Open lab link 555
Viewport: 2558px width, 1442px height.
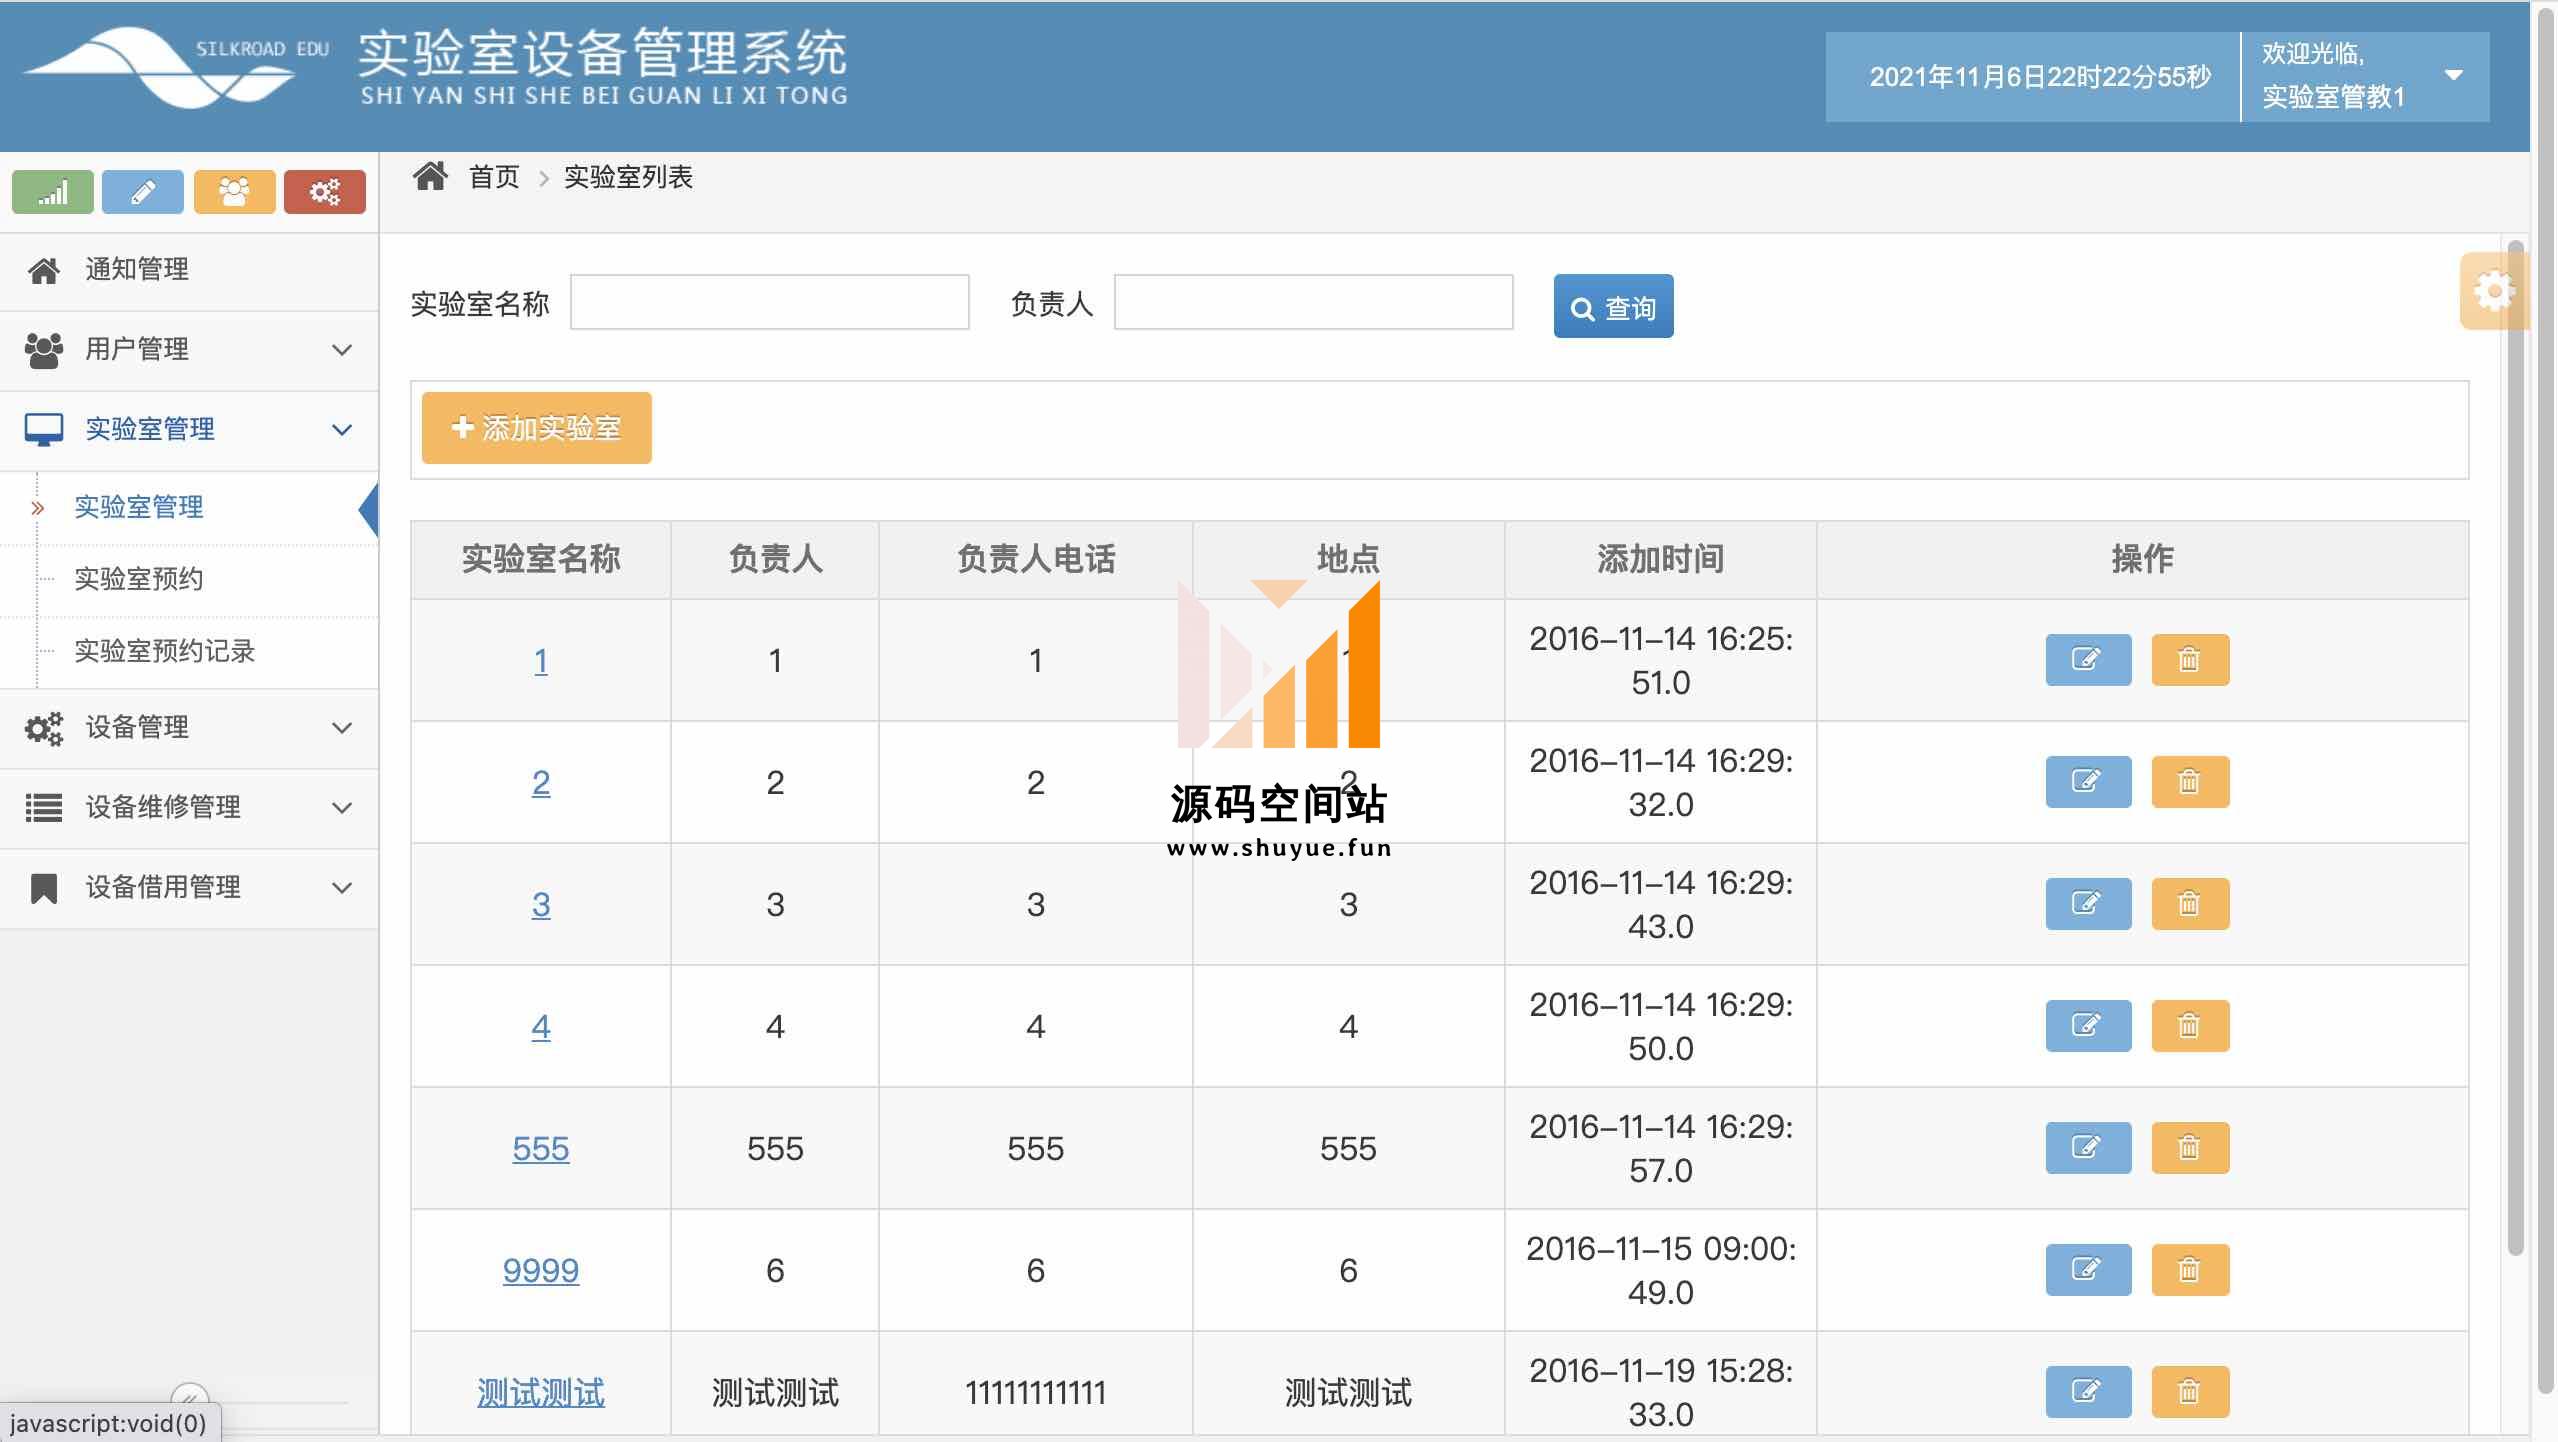(x=541, y=1149)
